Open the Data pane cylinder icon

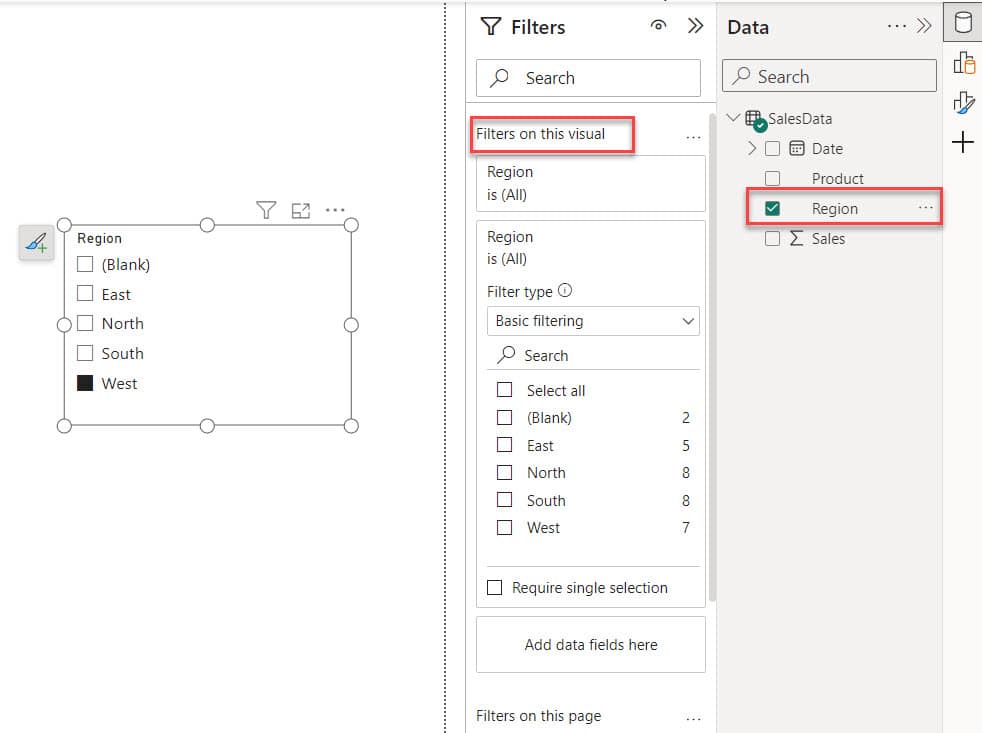[963, 23]
